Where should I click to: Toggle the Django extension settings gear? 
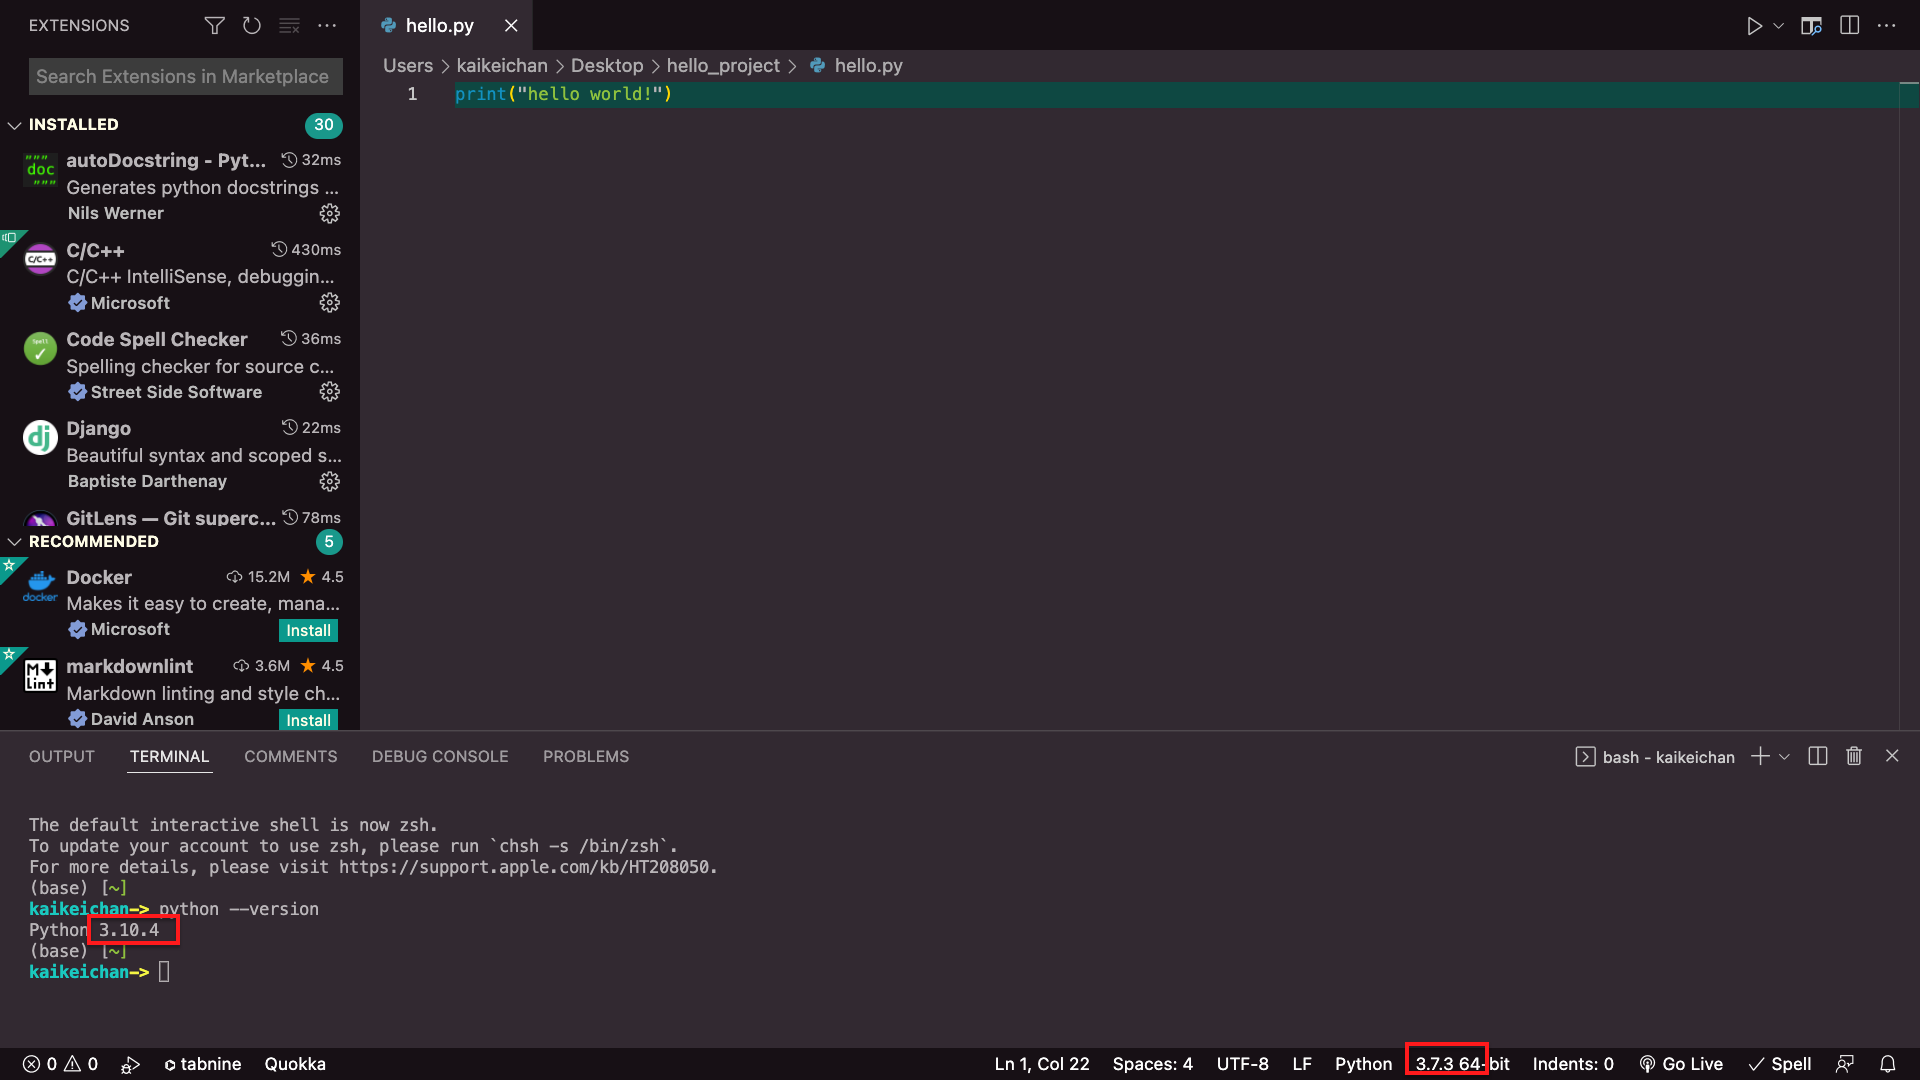328,480
